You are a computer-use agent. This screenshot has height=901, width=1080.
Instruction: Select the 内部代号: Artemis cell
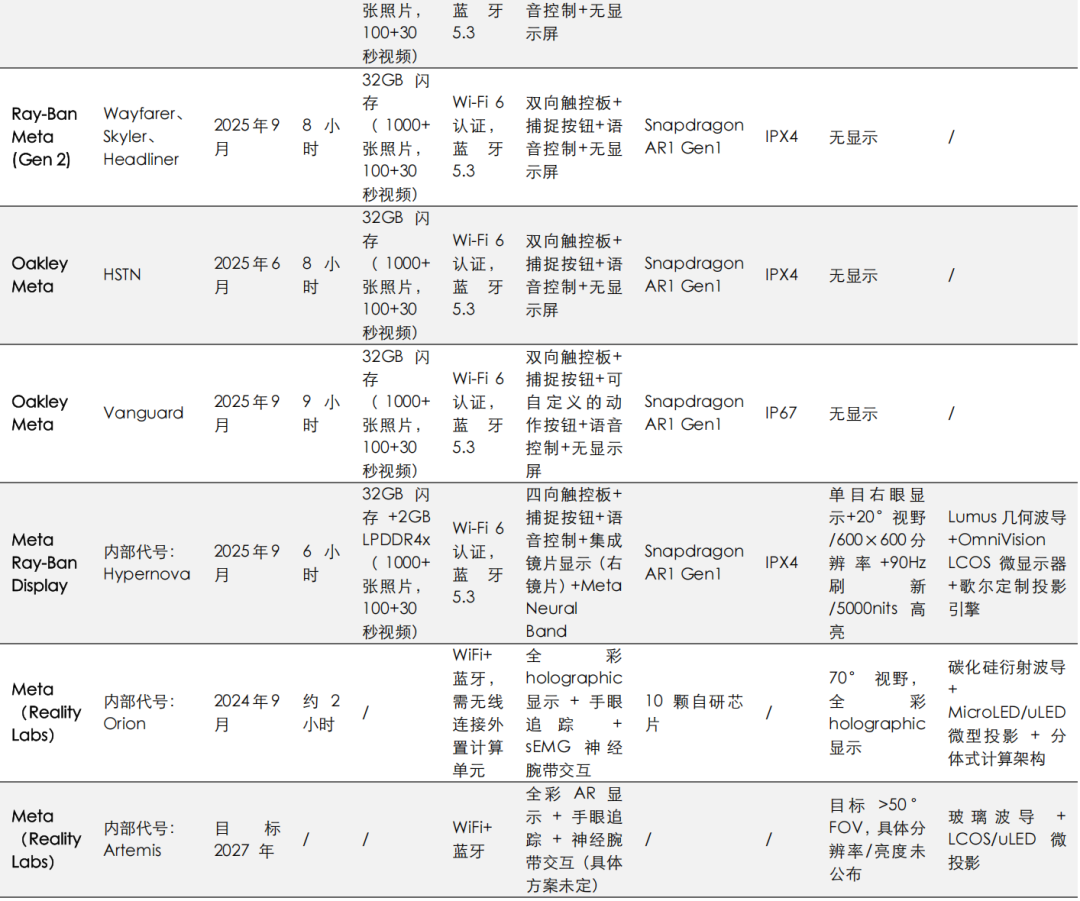point(139,839)
